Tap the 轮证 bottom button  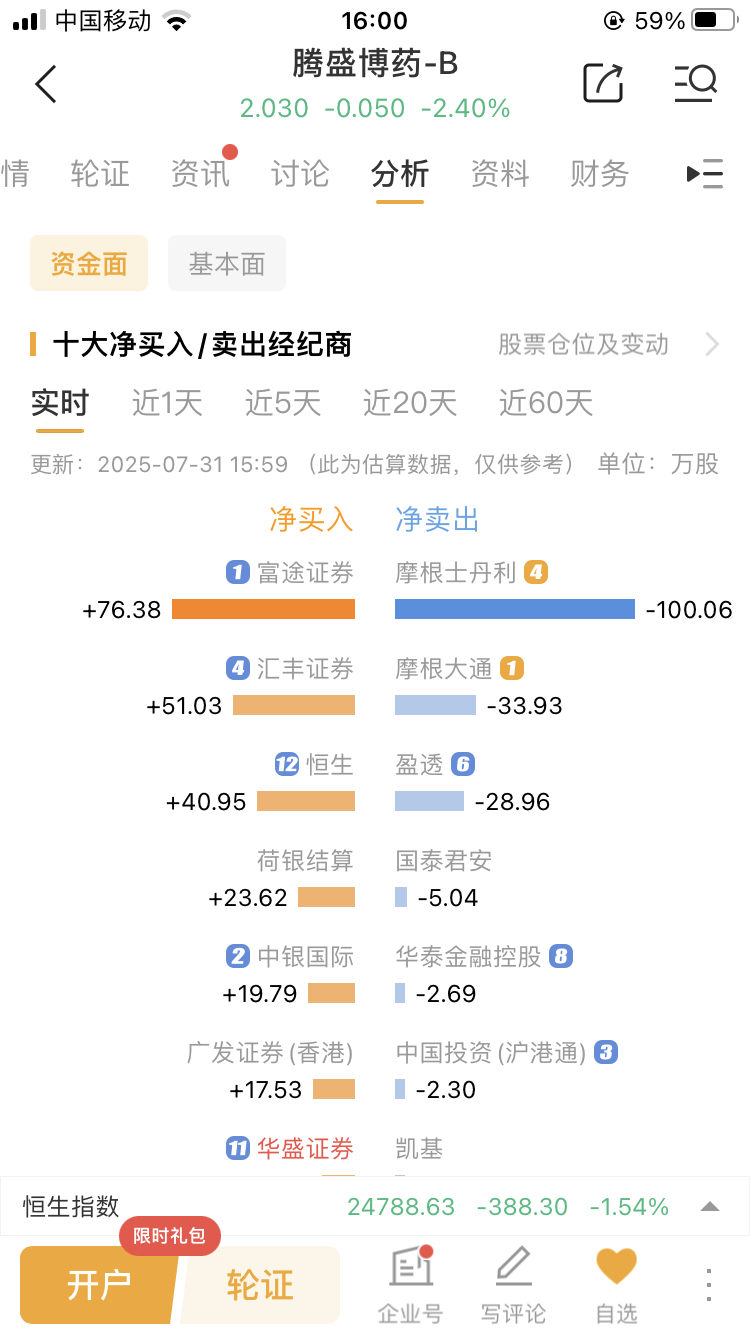click(260, 1285)
